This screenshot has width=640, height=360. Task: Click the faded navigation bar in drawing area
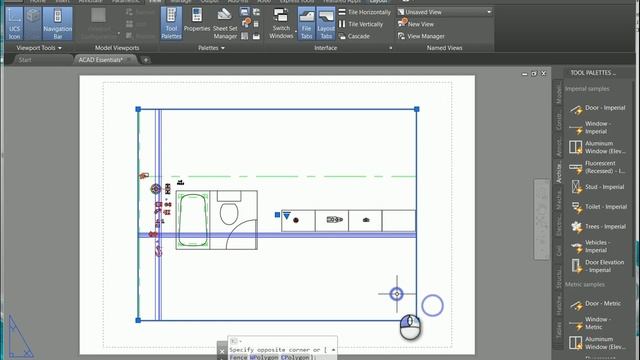[542, 219]
